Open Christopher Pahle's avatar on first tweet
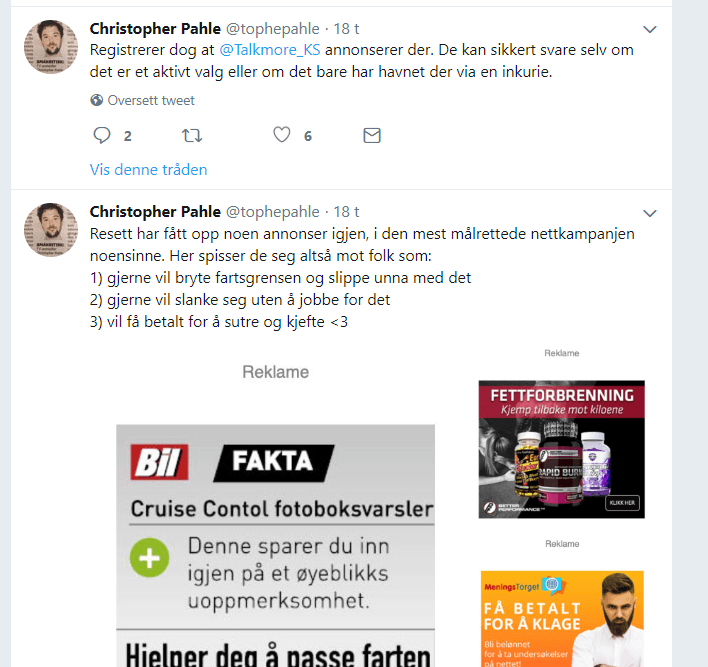Screen dimensions: 708x667 [51, 47]
